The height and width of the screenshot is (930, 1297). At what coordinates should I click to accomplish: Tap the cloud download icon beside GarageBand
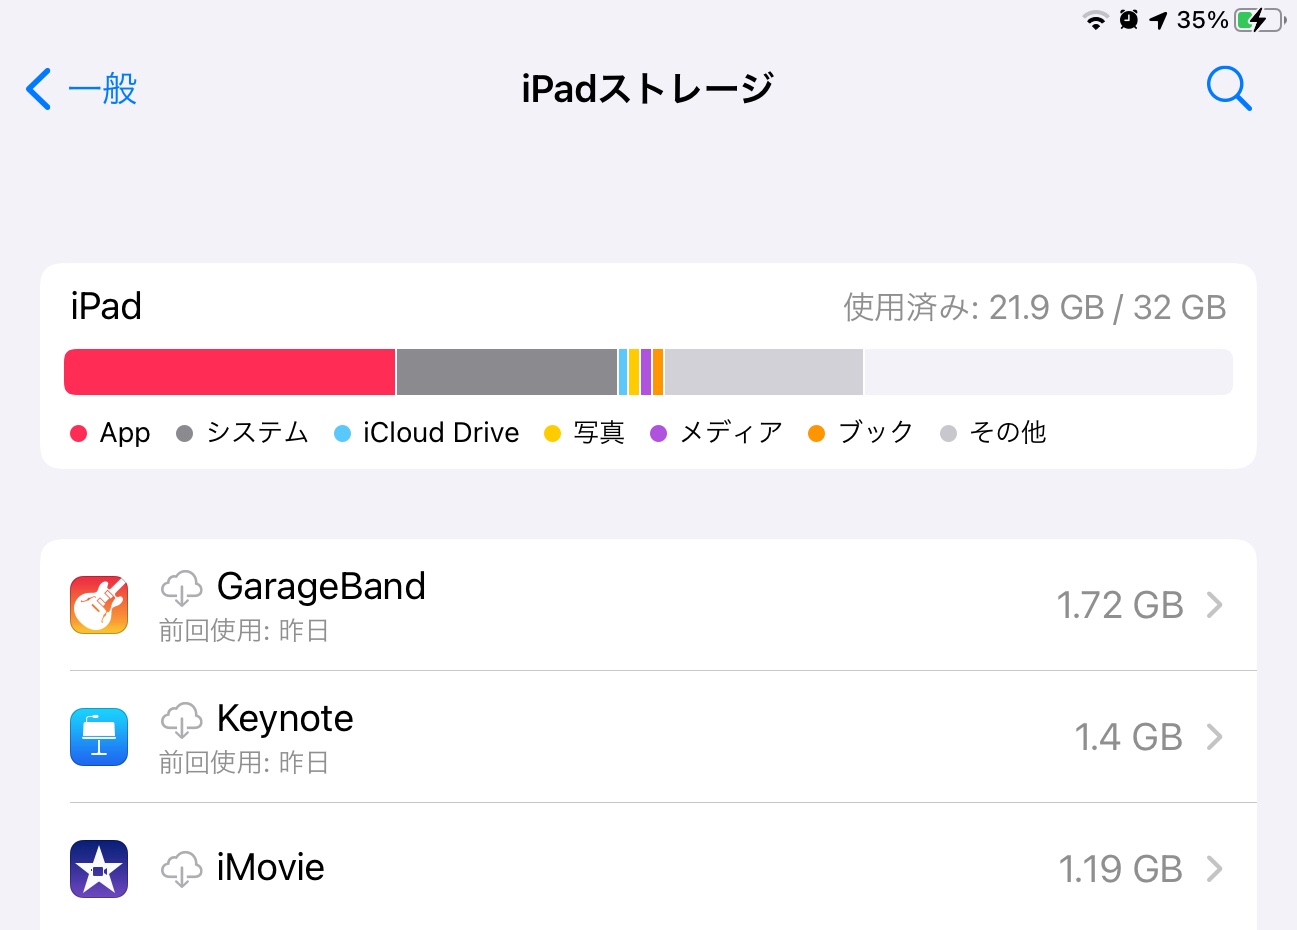pyautogui.click(x=181, y=588)
